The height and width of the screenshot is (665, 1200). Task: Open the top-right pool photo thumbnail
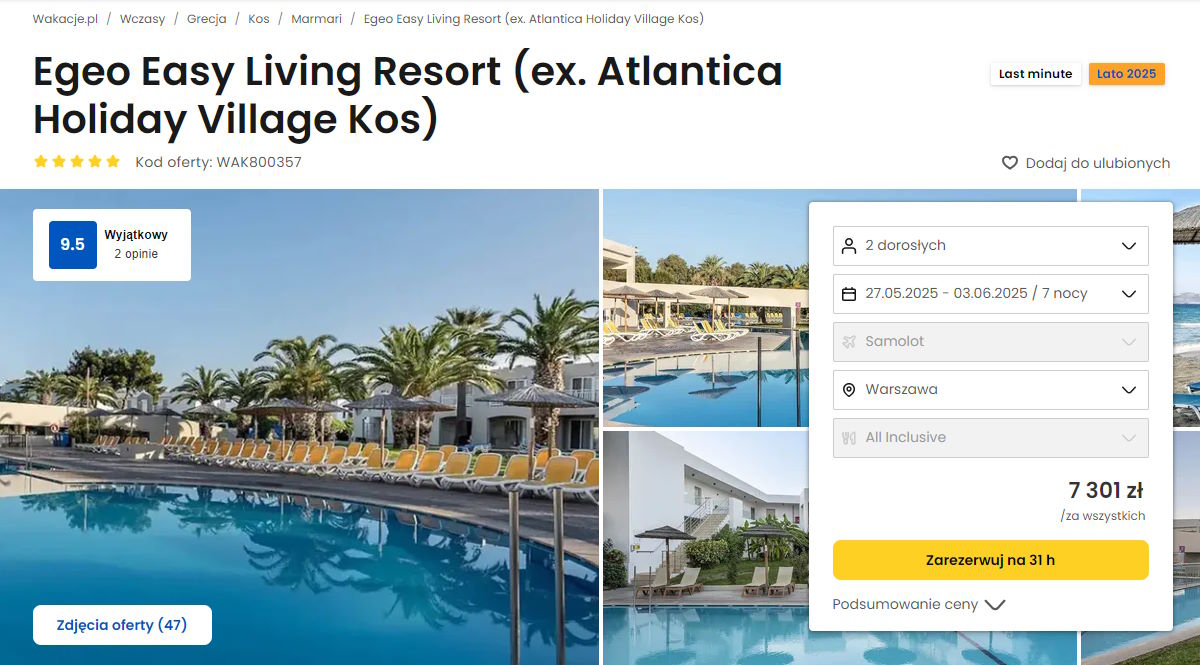click(x=705, y=308)
